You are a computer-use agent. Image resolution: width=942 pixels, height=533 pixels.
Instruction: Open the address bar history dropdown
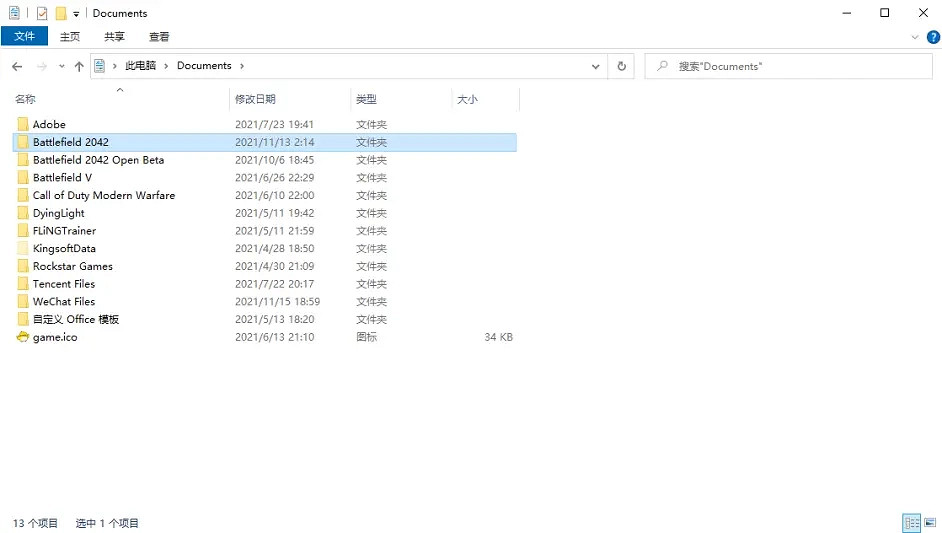[x=595, y=66]
